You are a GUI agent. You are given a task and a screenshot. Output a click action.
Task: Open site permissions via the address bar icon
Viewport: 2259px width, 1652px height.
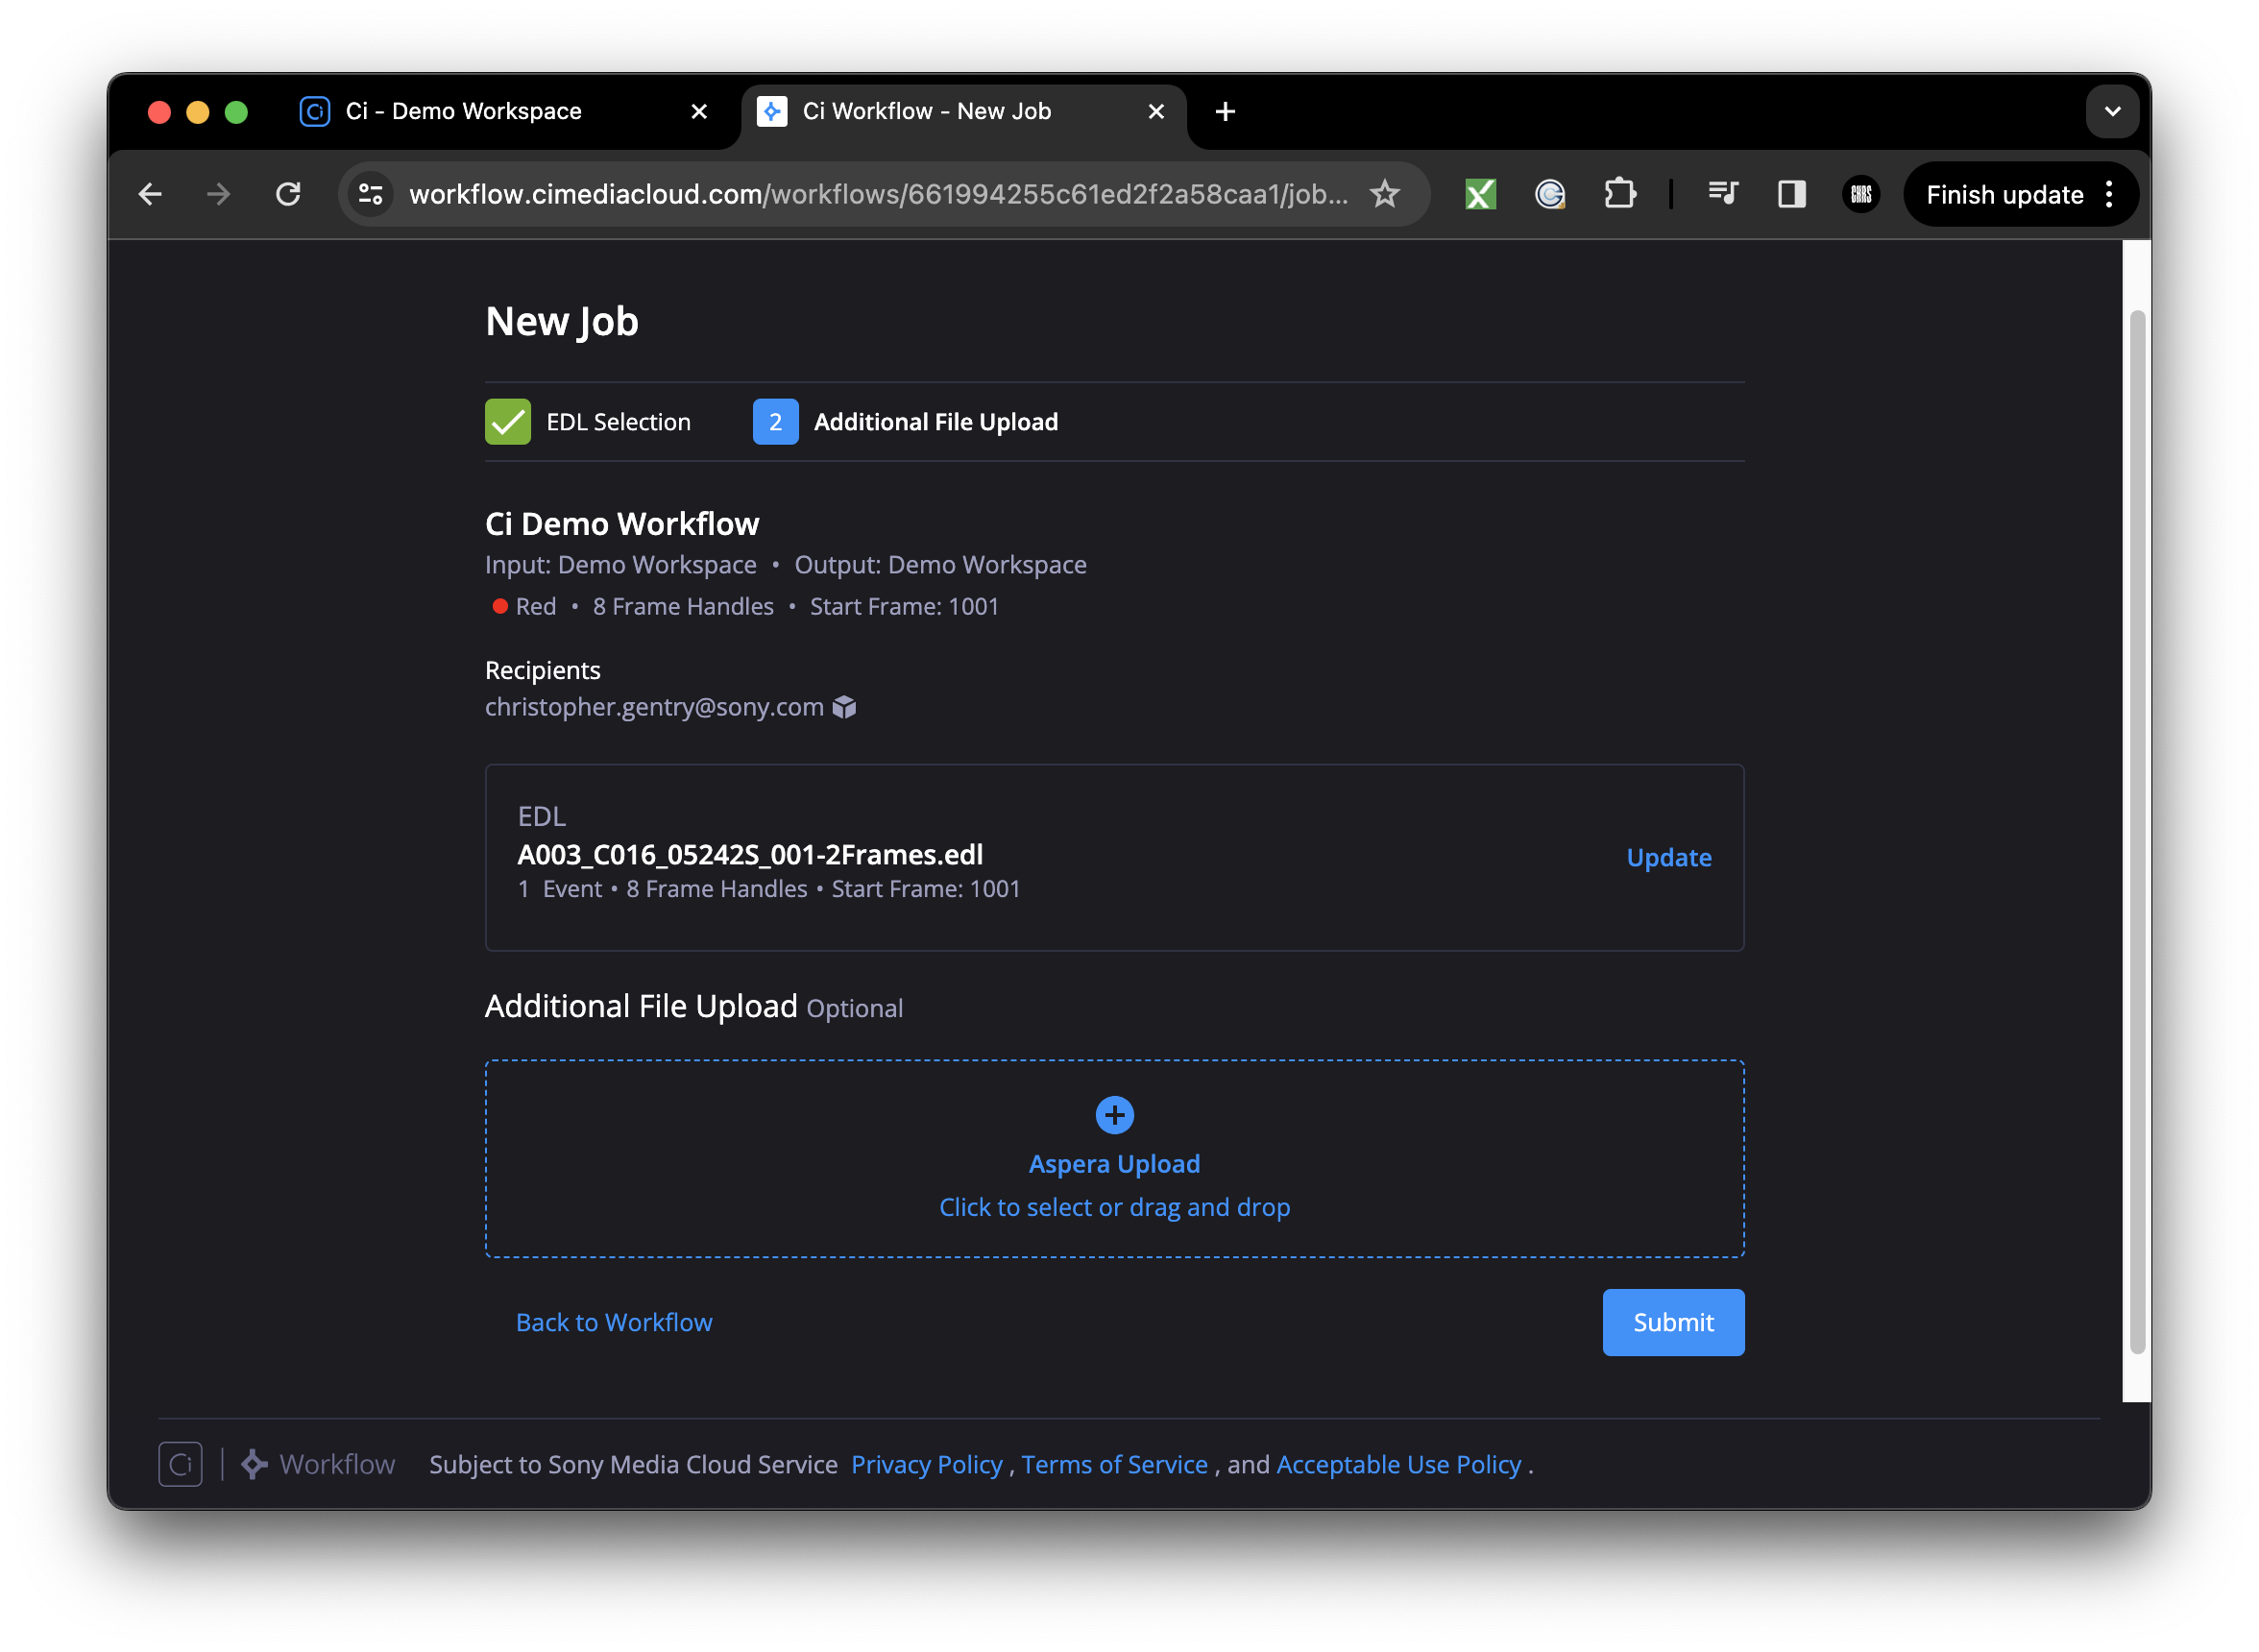pyautogui.click(x=370, y=194)
